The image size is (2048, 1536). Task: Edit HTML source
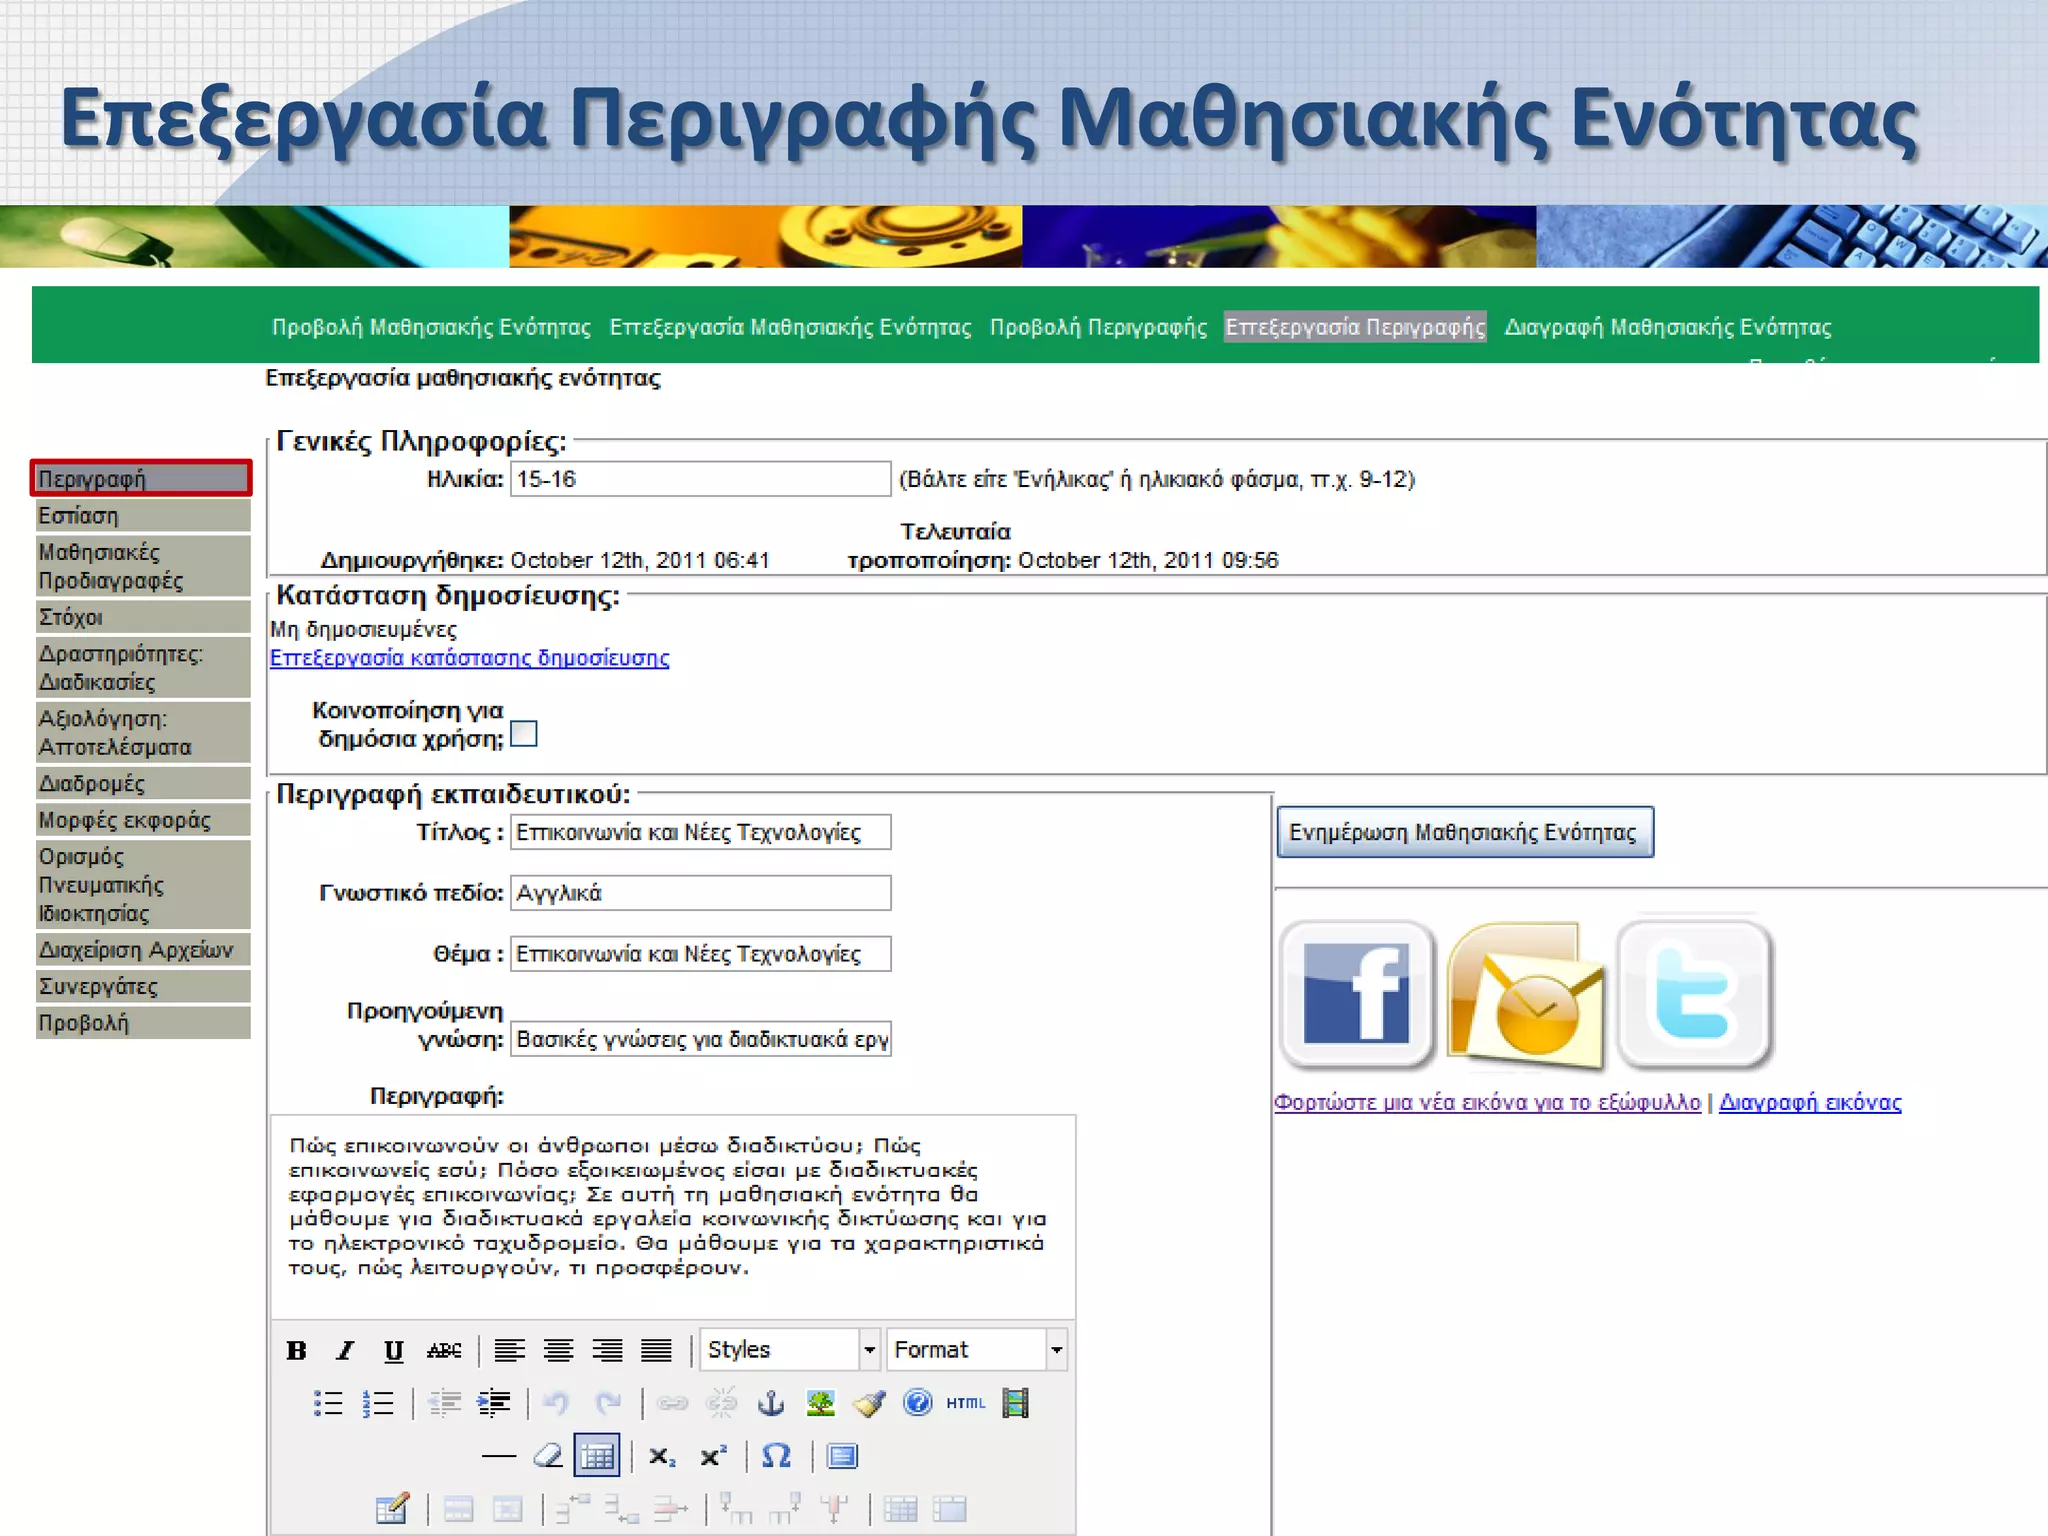pyautogui.click(x=965, y=1403)
